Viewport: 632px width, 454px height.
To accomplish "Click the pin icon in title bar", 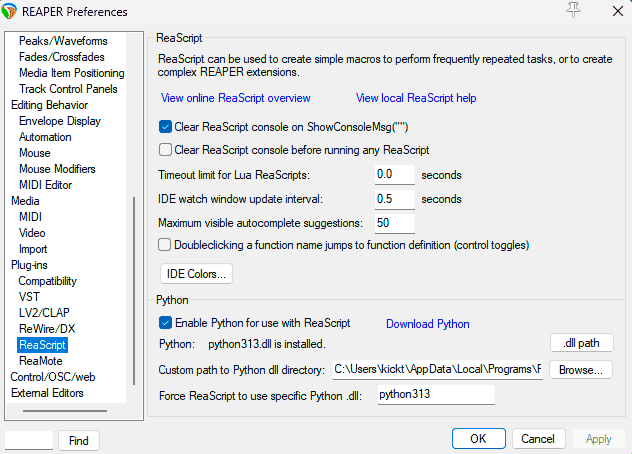I will (x=573, y=11).
